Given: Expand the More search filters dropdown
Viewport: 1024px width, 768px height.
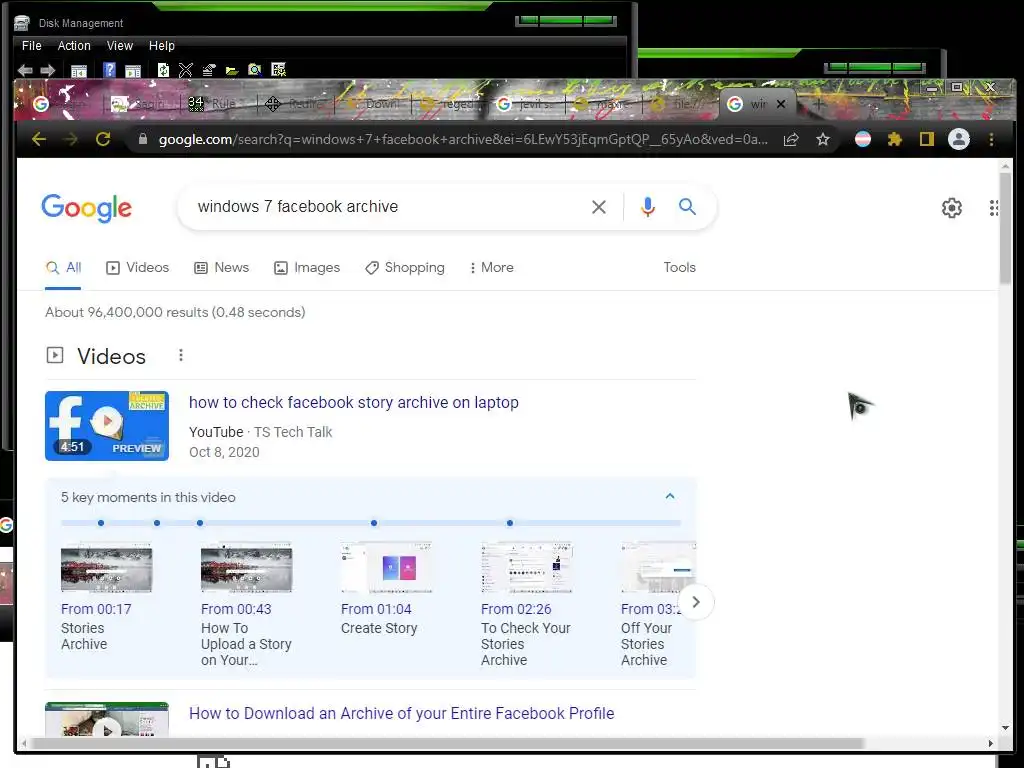Looking at the screenshot, I should [x=491, y=267].
